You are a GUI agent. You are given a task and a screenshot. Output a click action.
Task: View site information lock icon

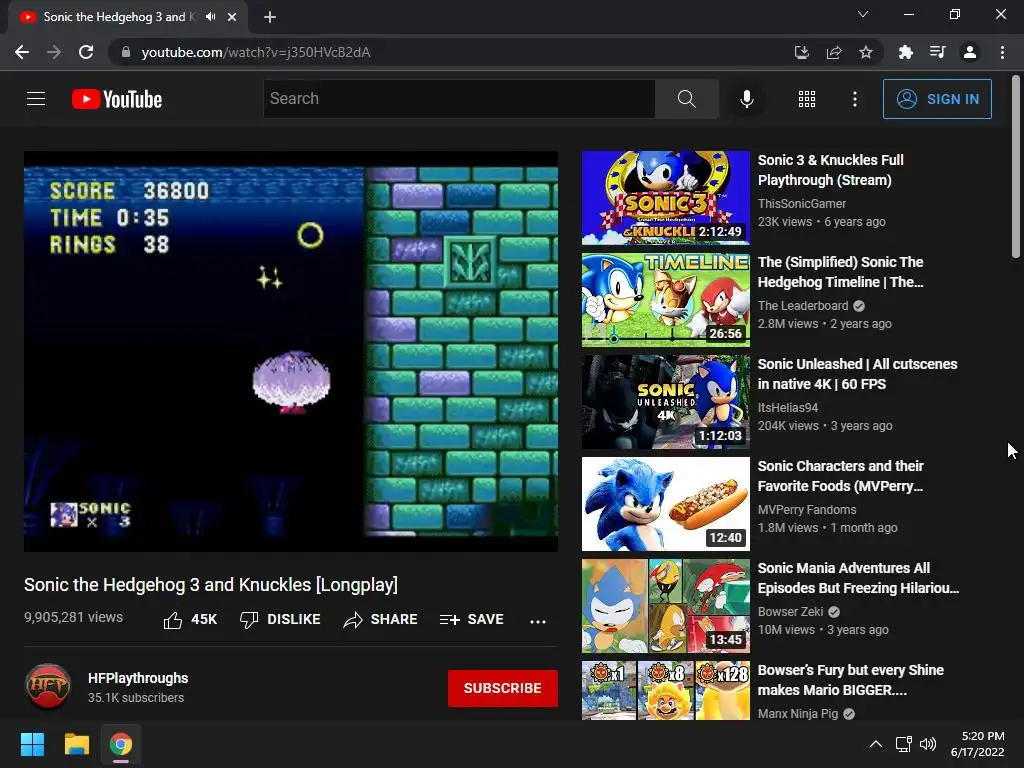[126, 52]
